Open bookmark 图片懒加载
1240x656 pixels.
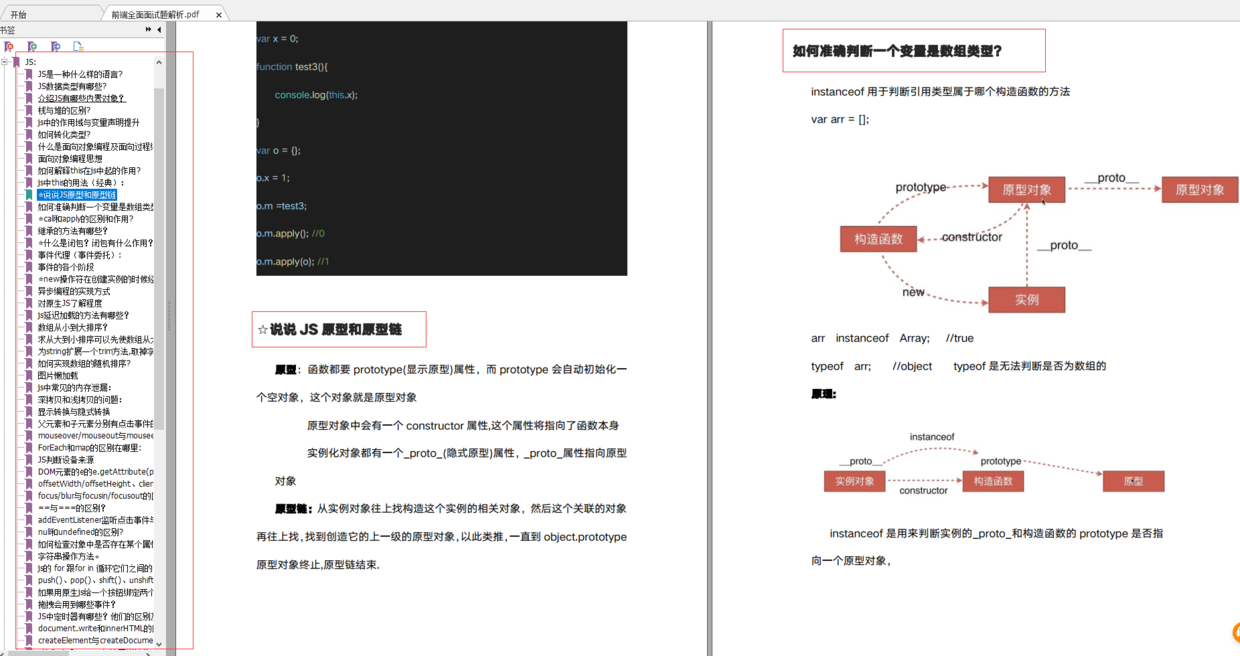tap(58, 375)
